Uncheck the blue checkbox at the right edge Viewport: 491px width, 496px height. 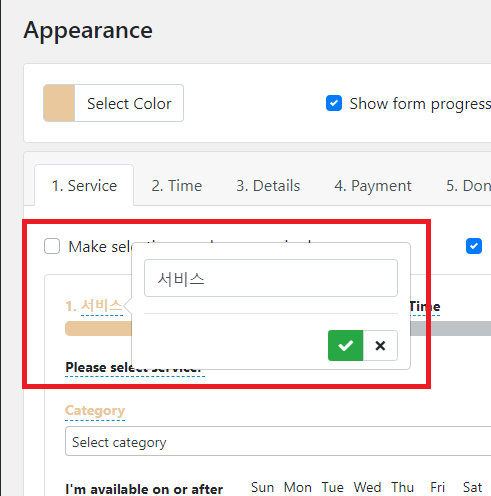click(x=474, y=246)
